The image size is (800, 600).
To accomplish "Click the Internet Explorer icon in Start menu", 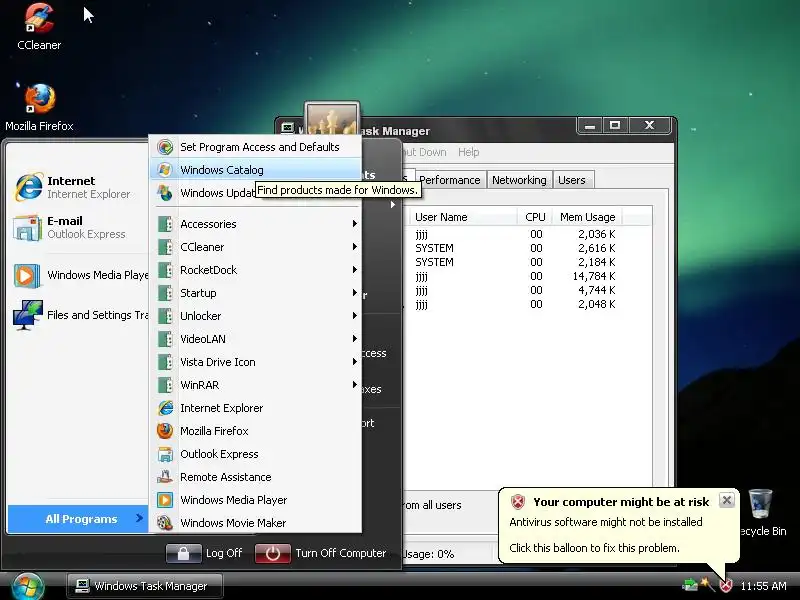I will point(28,187).
